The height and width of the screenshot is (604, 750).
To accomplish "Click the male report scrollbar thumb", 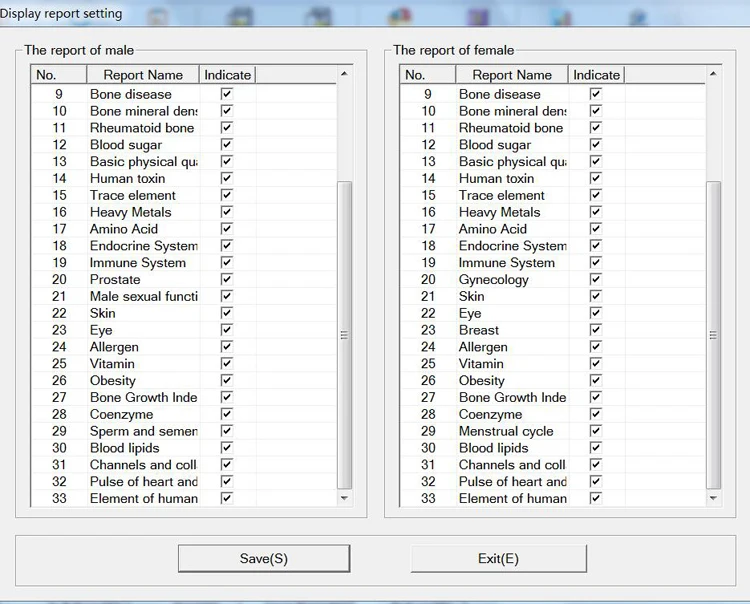I will [x=345, y=335].
